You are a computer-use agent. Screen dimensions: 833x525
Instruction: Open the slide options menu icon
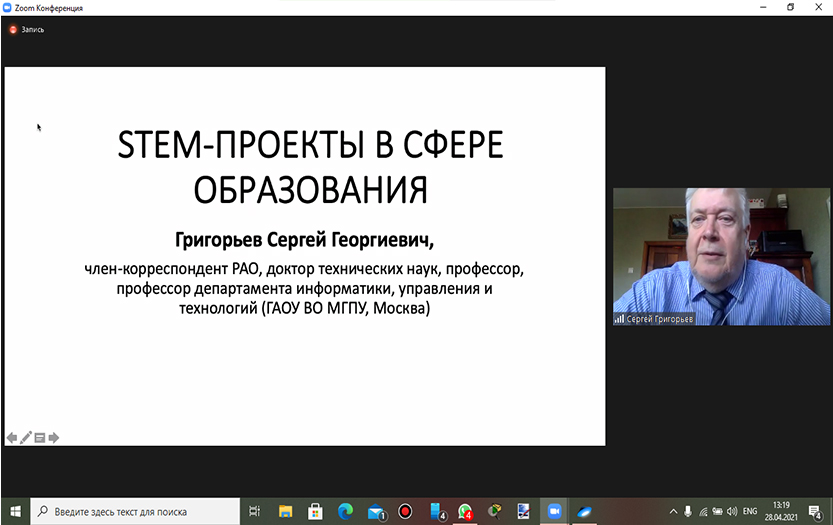[x=40, y=437]
